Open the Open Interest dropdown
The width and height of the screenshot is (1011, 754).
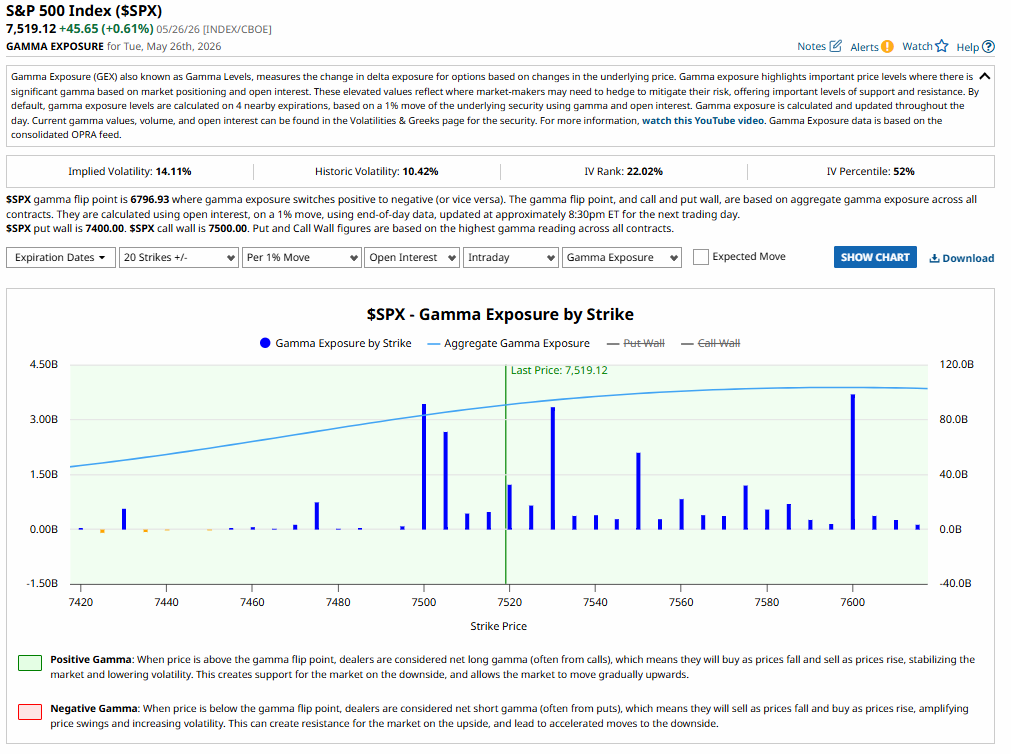pyautogui.click(x=412, y=257)
